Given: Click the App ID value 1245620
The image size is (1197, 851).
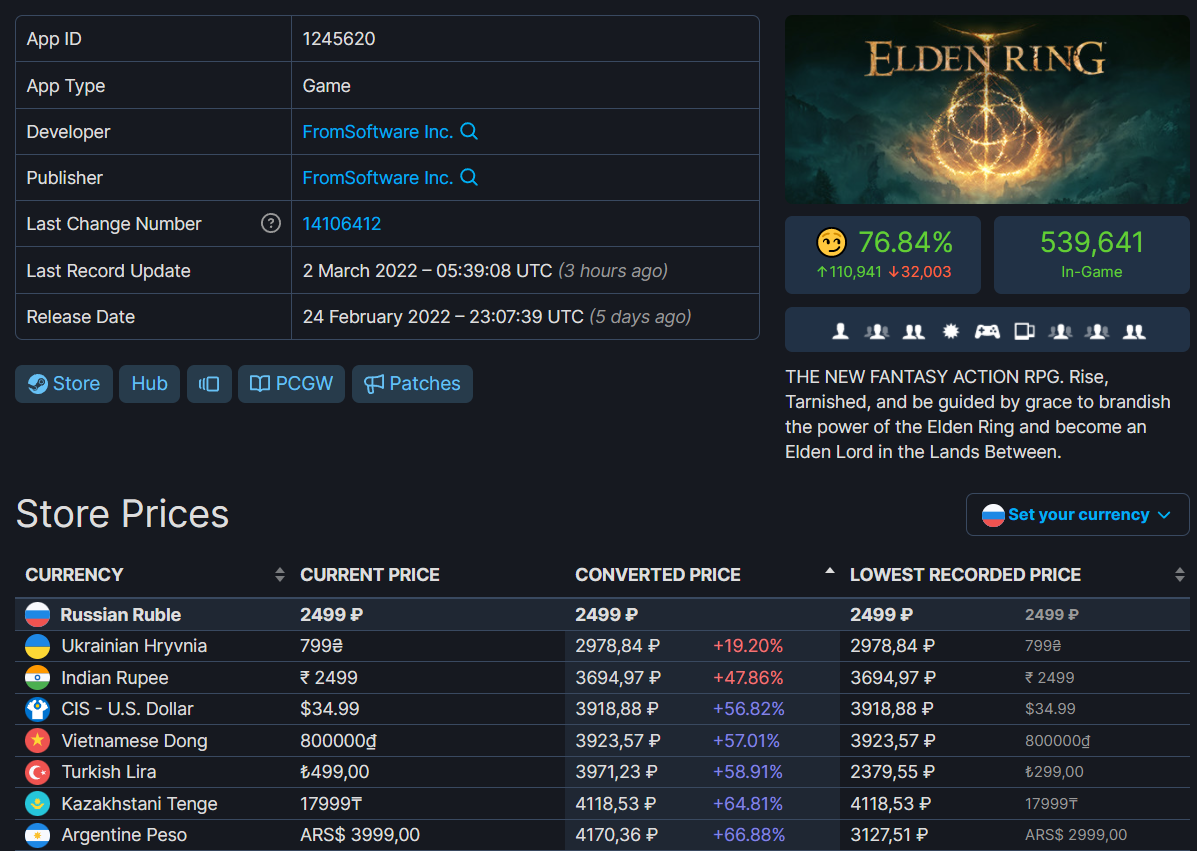Looking at the screenshot, I should click(339, 39).
